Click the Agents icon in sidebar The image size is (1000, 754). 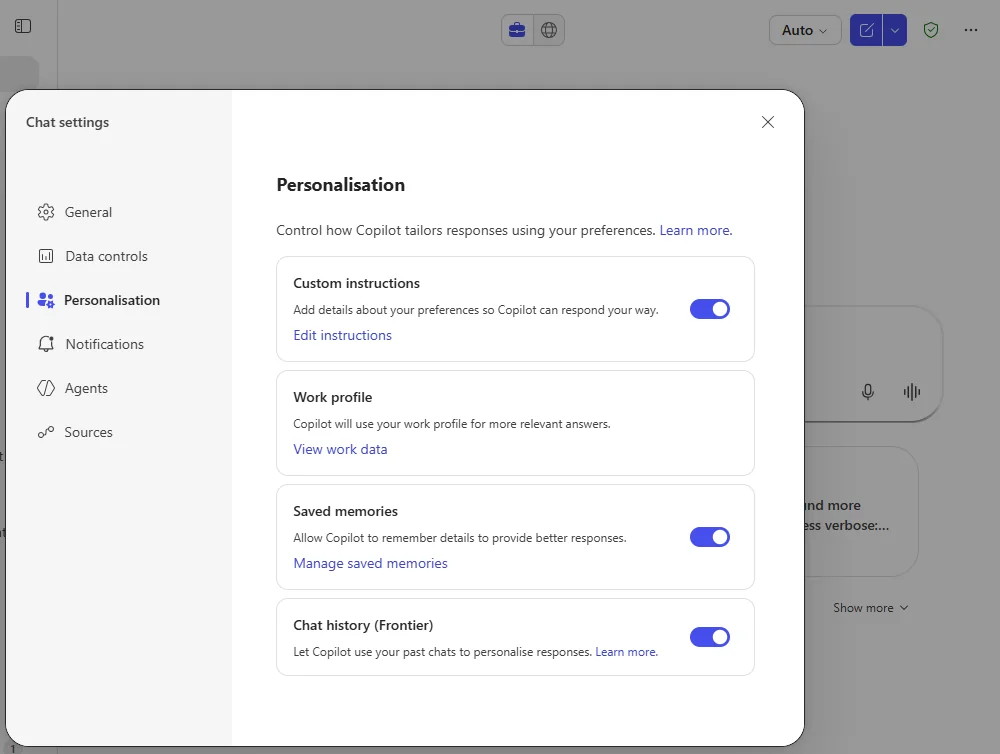(46, 388)
